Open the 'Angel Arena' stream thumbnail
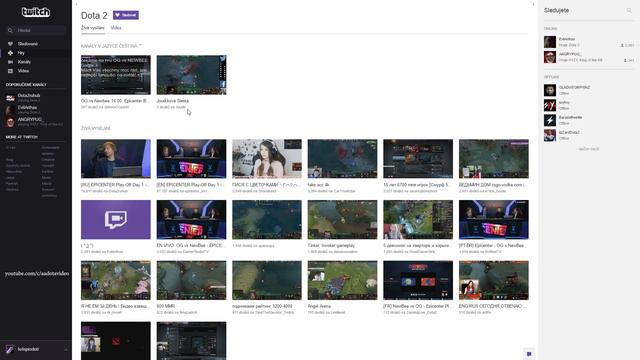 point(342,280)
